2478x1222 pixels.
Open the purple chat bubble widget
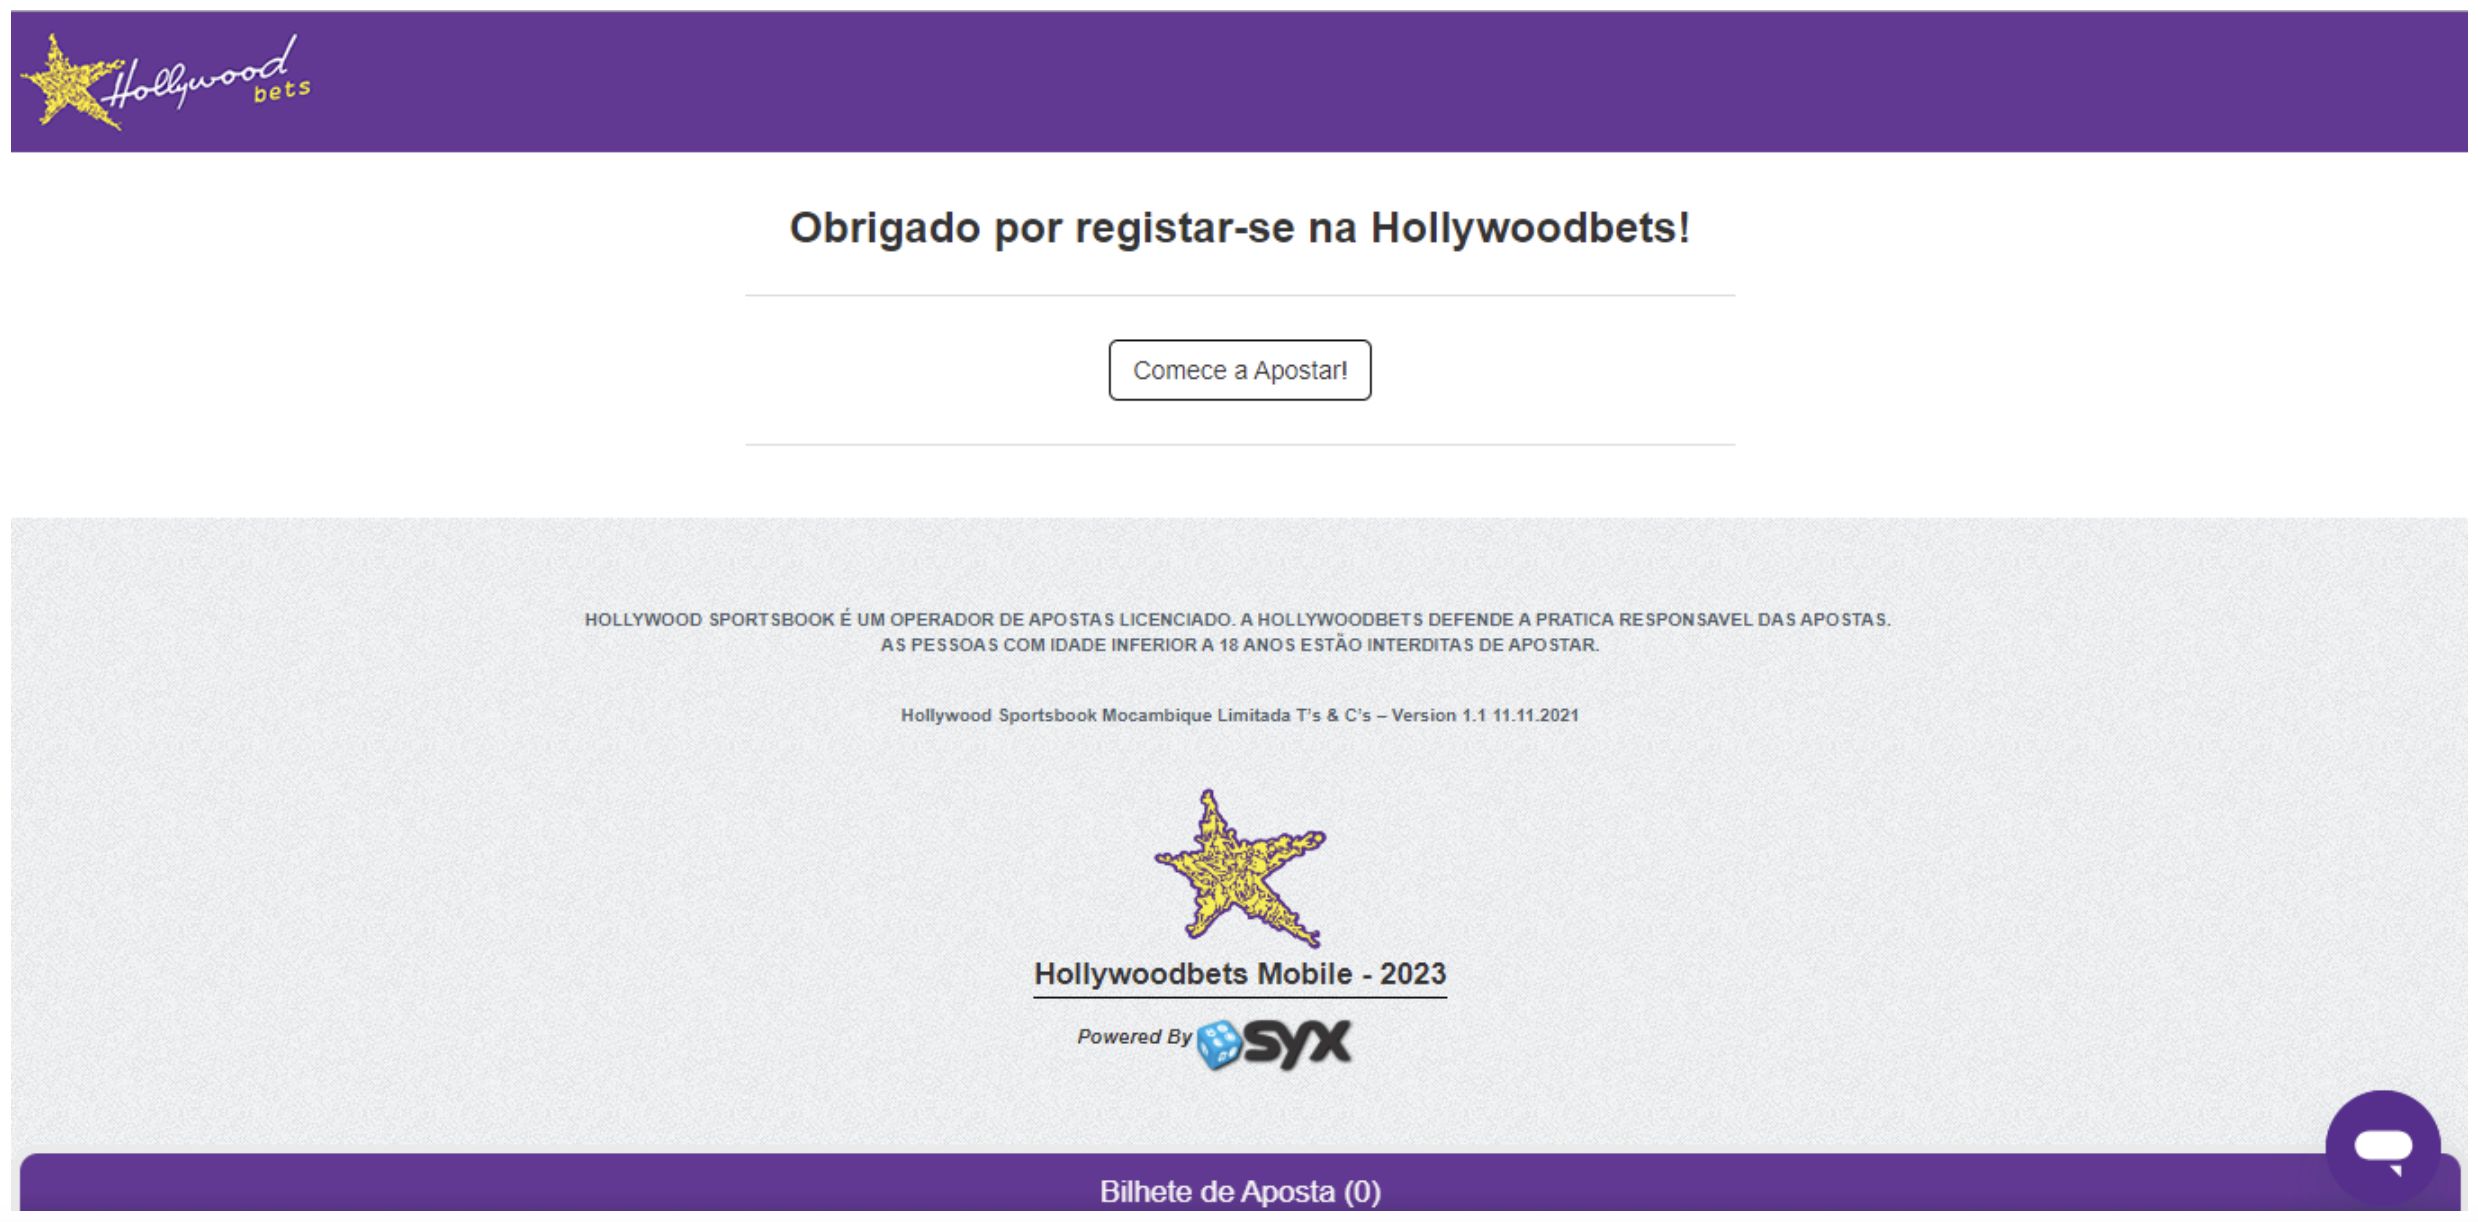(x=2383, y=1146)
